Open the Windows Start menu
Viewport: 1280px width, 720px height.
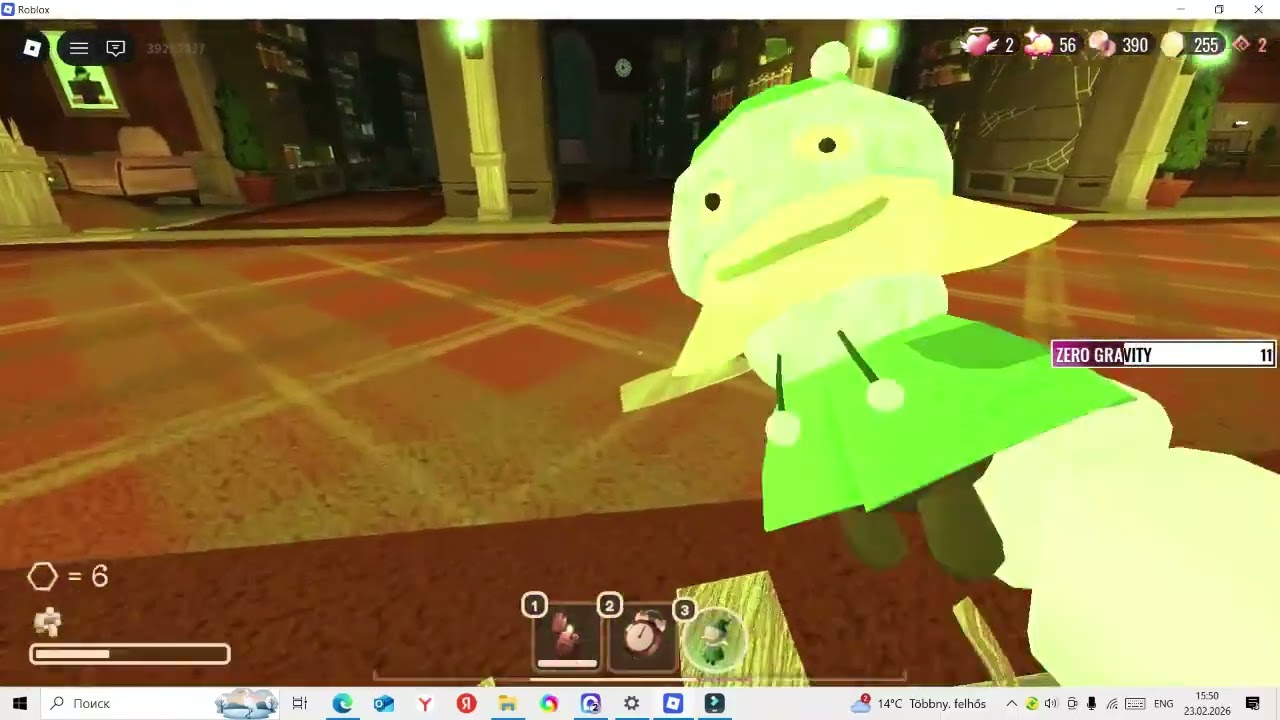pos(19,703)
